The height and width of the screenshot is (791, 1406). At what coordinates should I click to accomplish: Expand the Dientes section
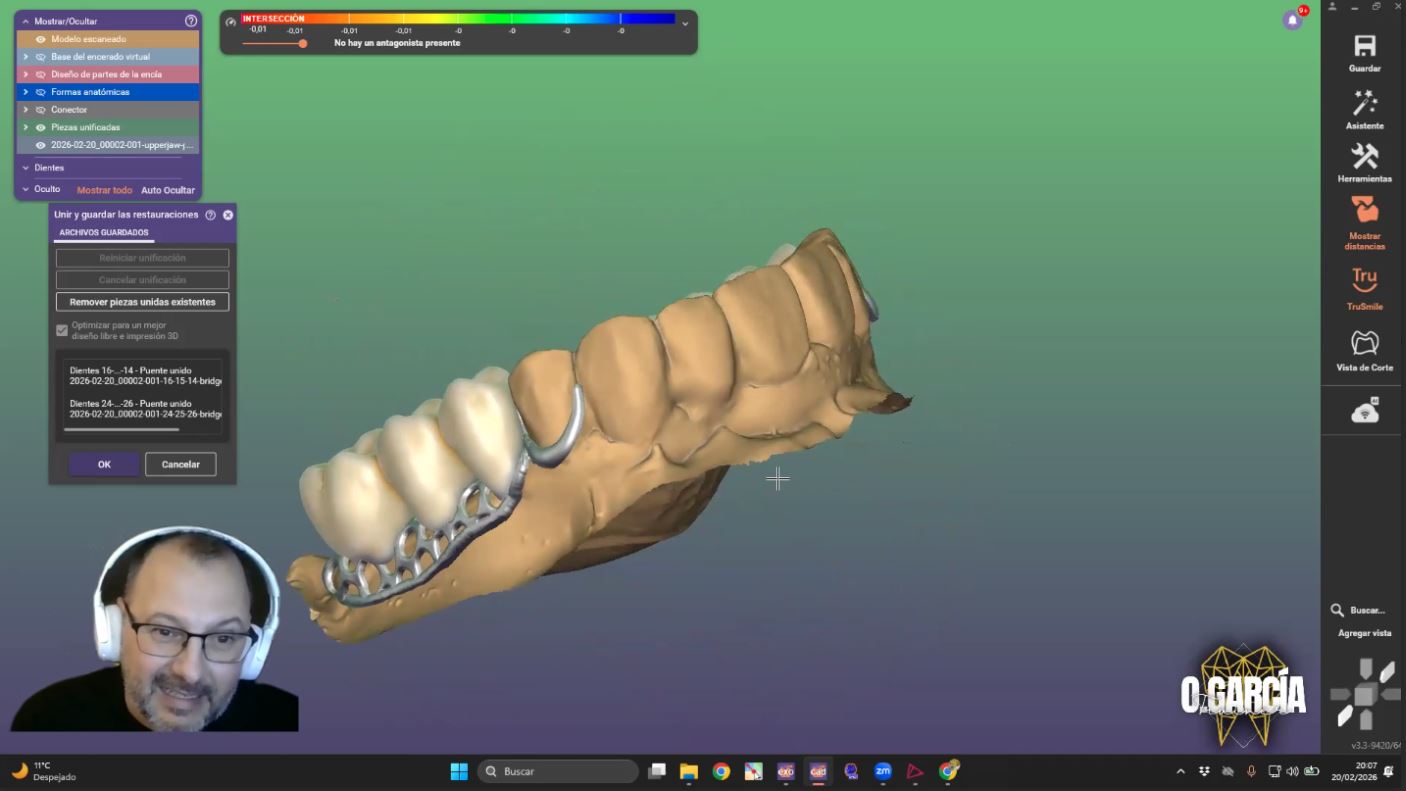point(26,168)
